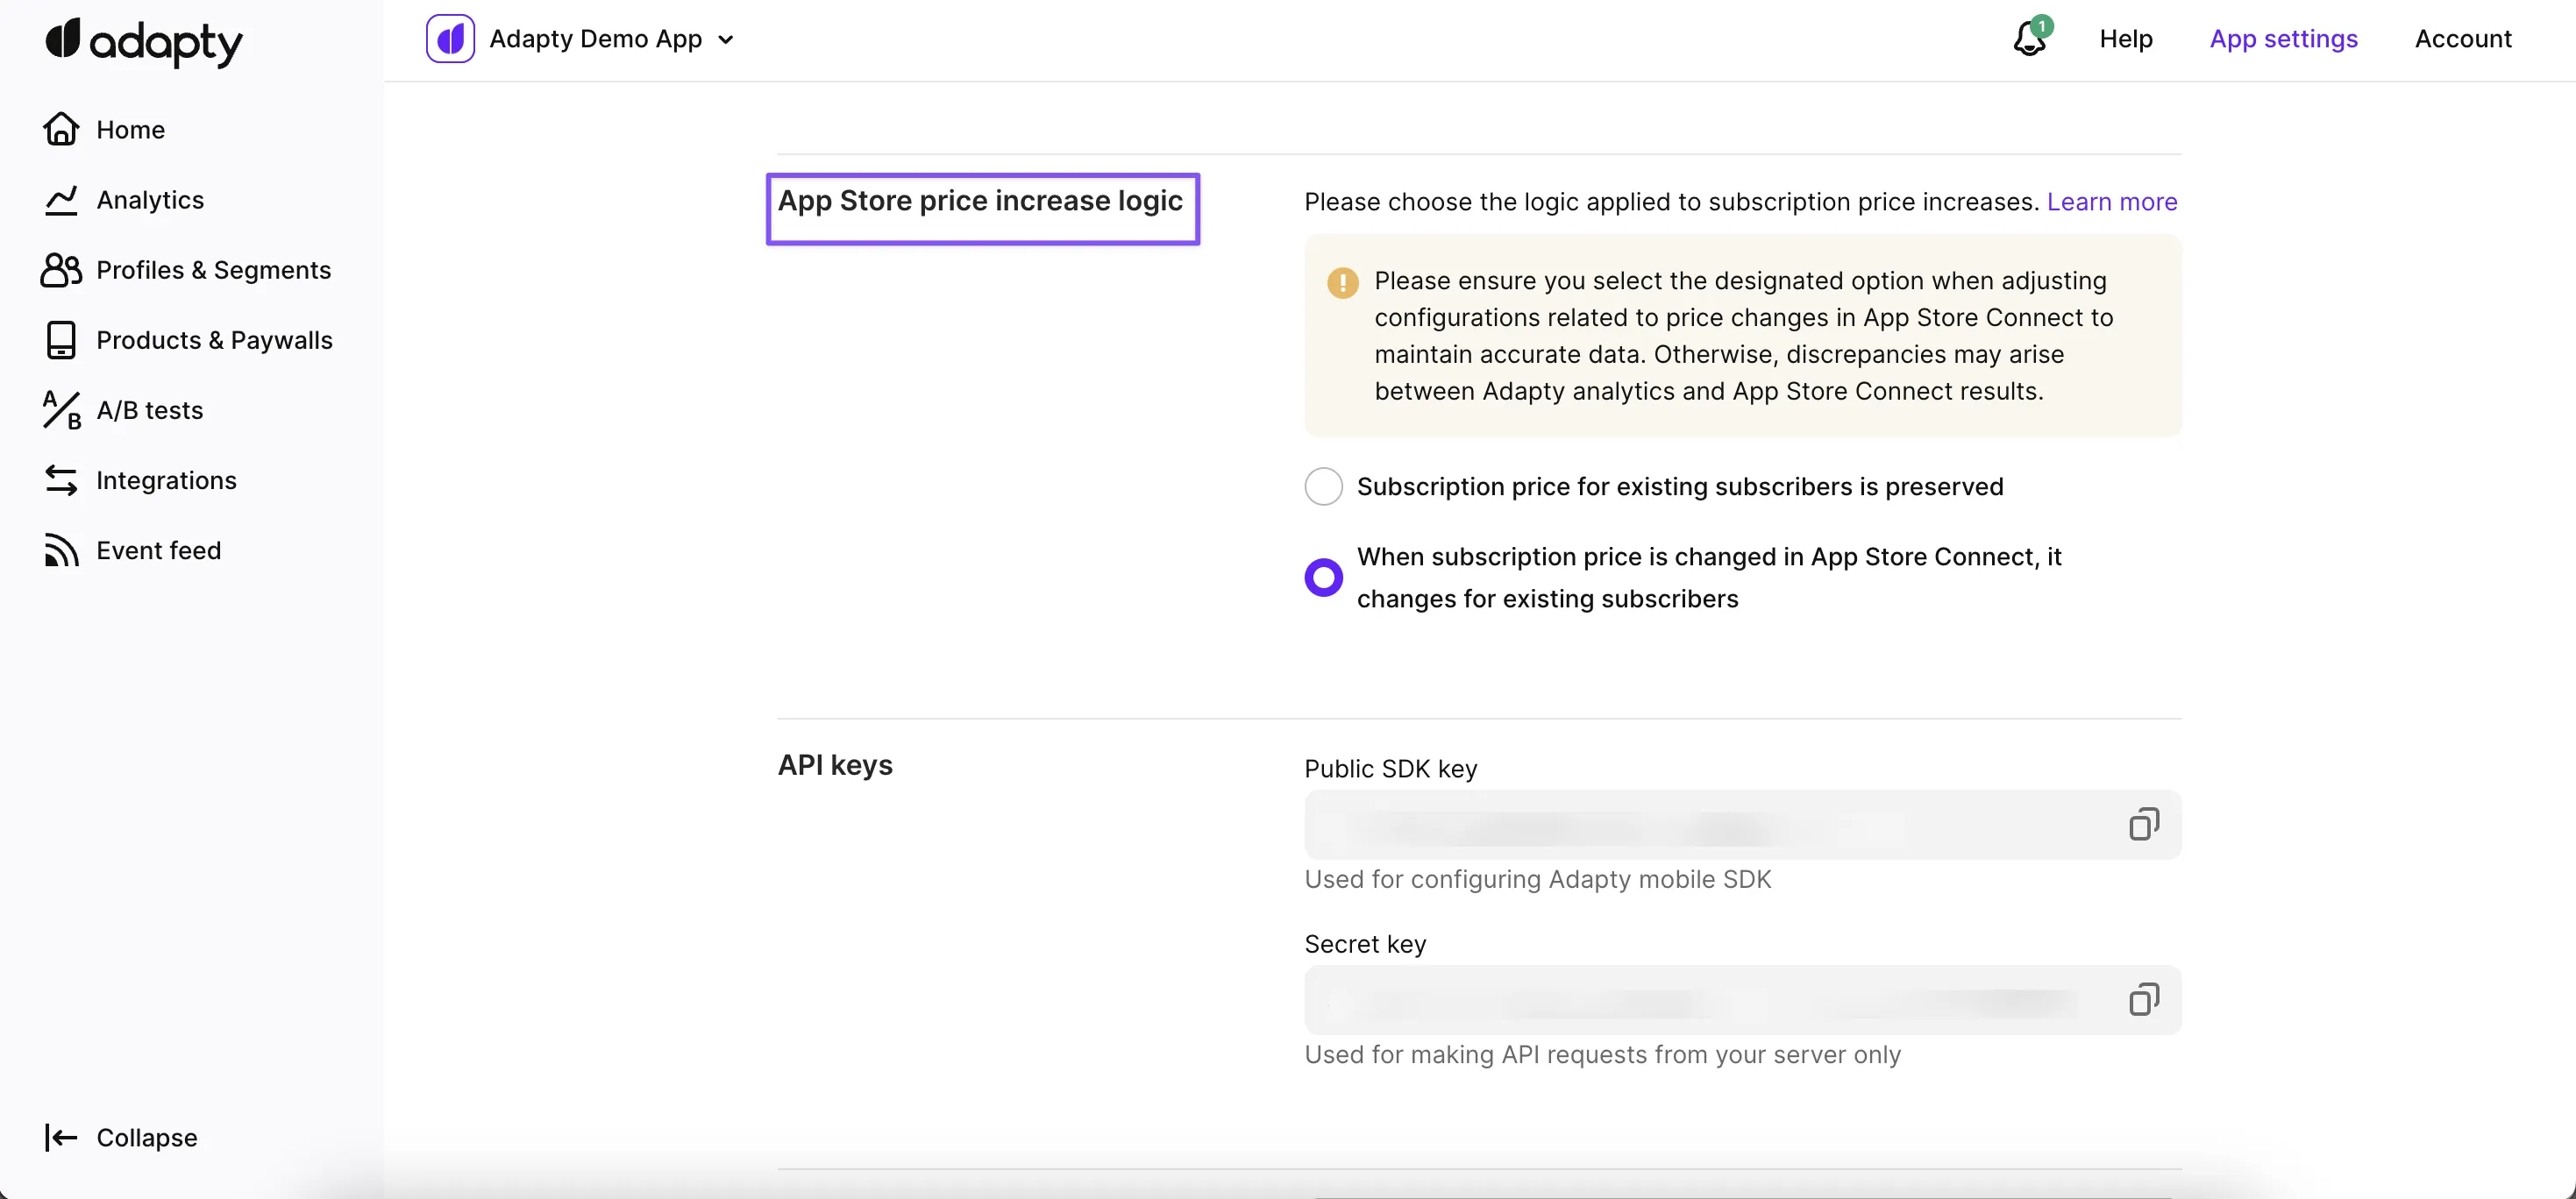Open the Help menu
This screenshot has width=2576, height=1199.
[x=2125, y=39]
